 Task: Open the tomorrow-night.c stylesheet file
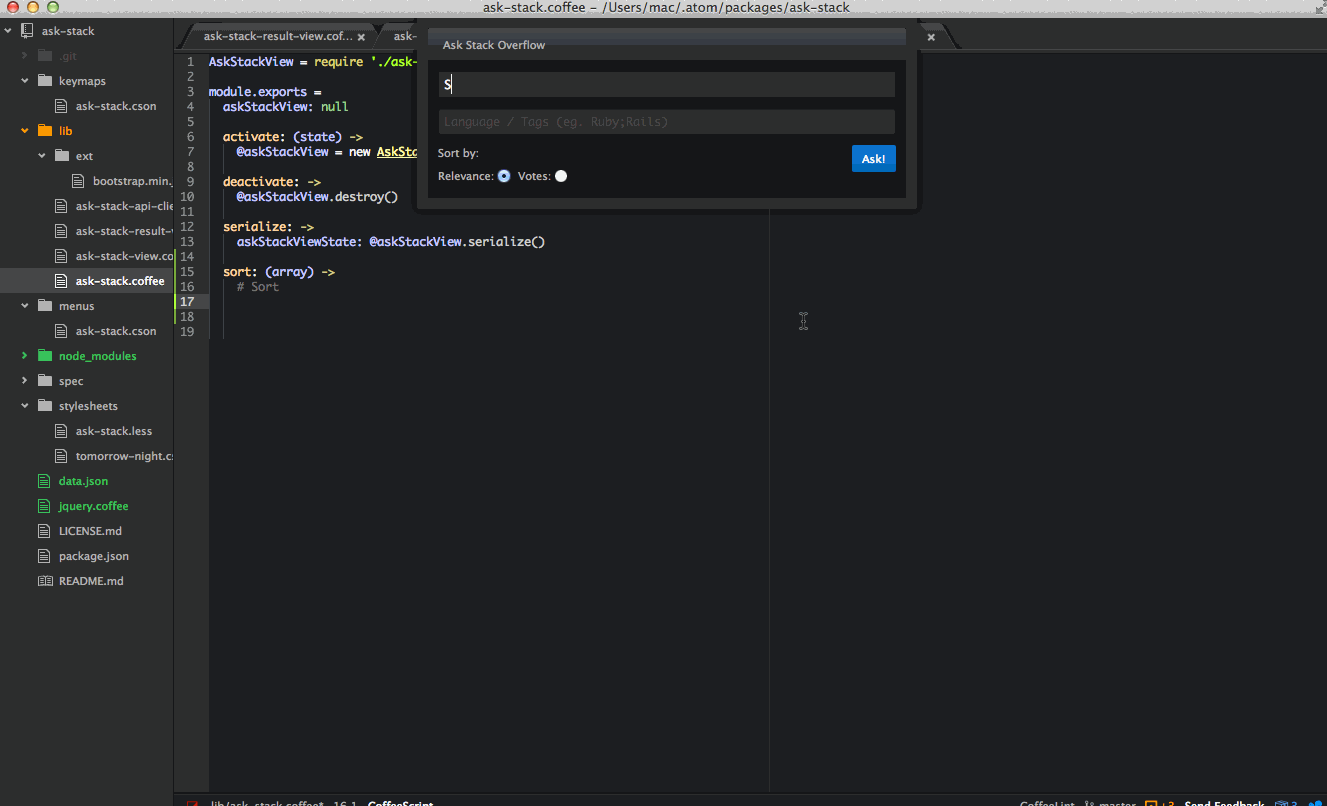(x=124, y=456)
